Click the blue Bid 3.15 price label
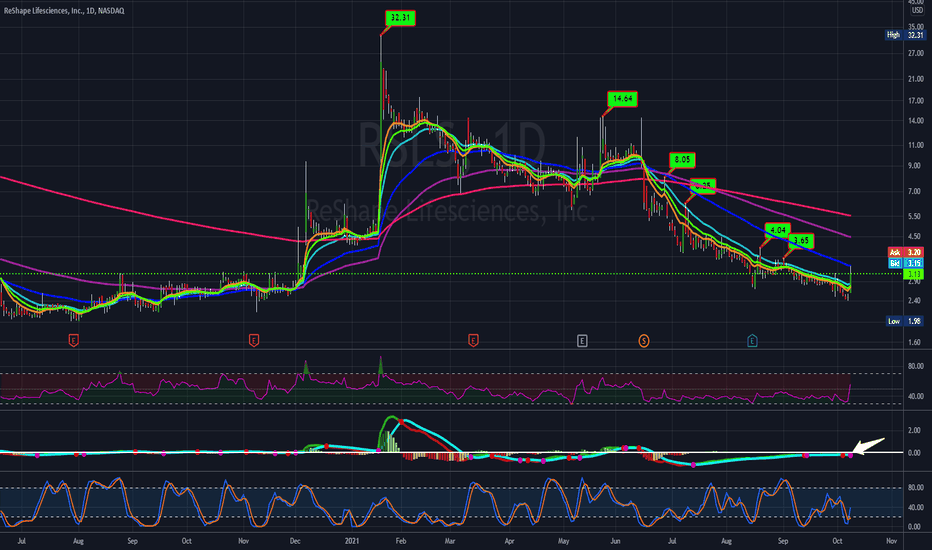Viewport: 932px width, 550px height. pos(906,263)
